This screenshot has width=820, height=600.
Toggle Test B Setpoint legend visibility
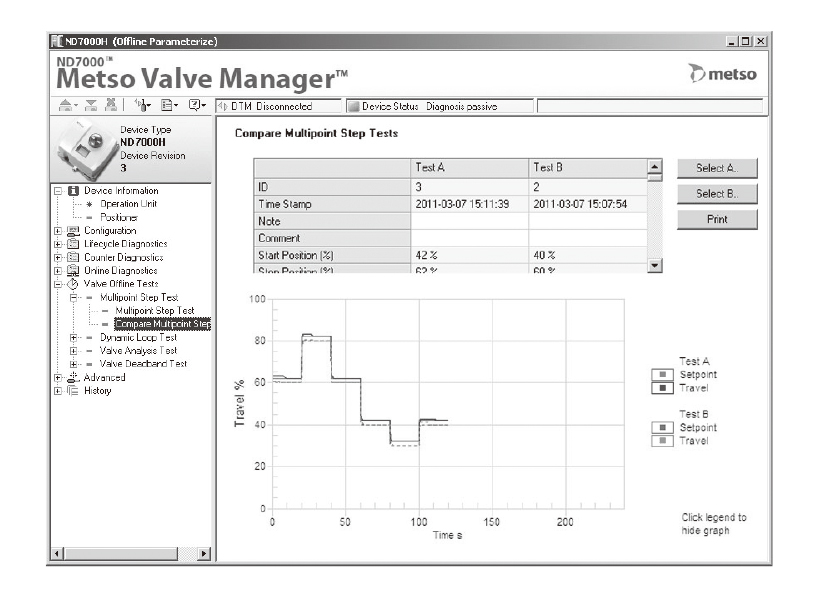(662, 427)
